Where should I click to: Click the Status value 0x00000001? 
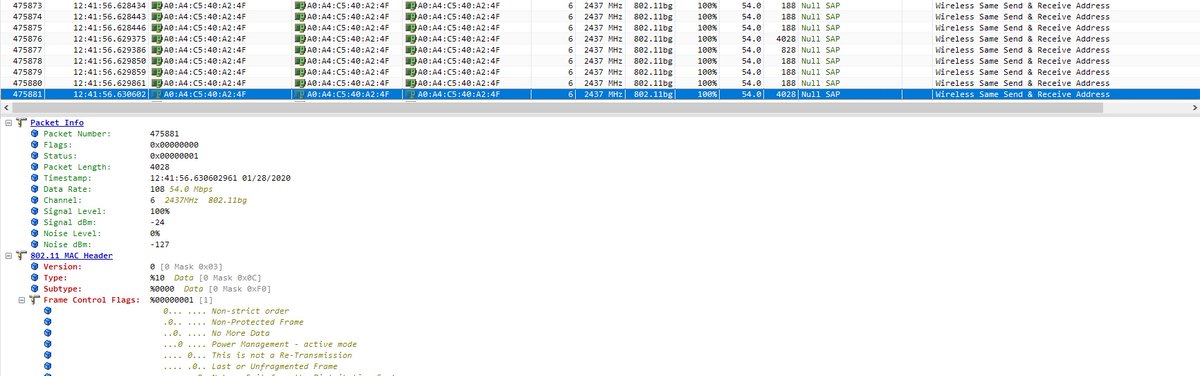coord(176,156)
